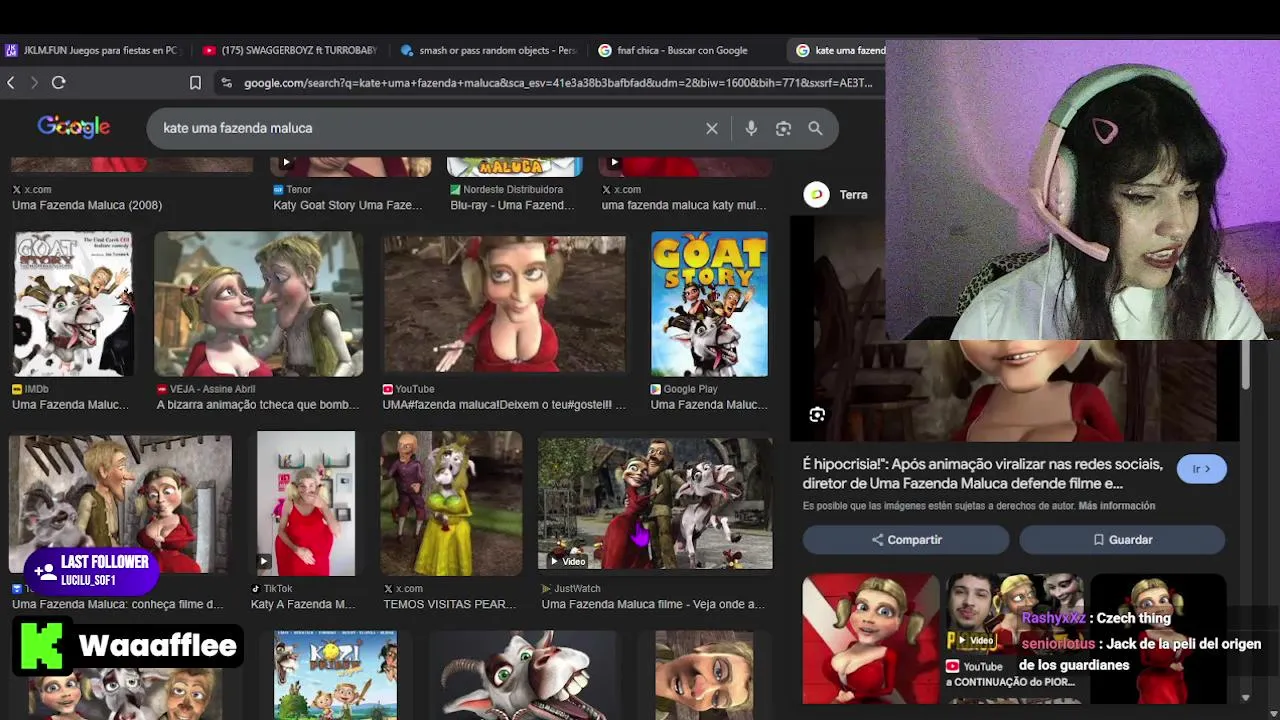Open TikTok Katy A Fazenda thumbnail
The width and height of the screenshot is (1280, 720).
pyautogui.click(x=306, y=503)
